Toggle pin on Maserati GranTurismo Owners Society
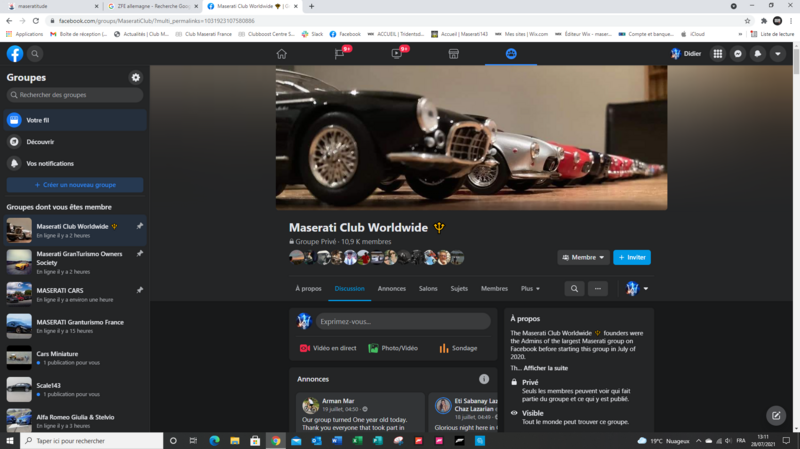Viewport: 800px width, 449px height. pyautogui.click(x=139, y=254)
